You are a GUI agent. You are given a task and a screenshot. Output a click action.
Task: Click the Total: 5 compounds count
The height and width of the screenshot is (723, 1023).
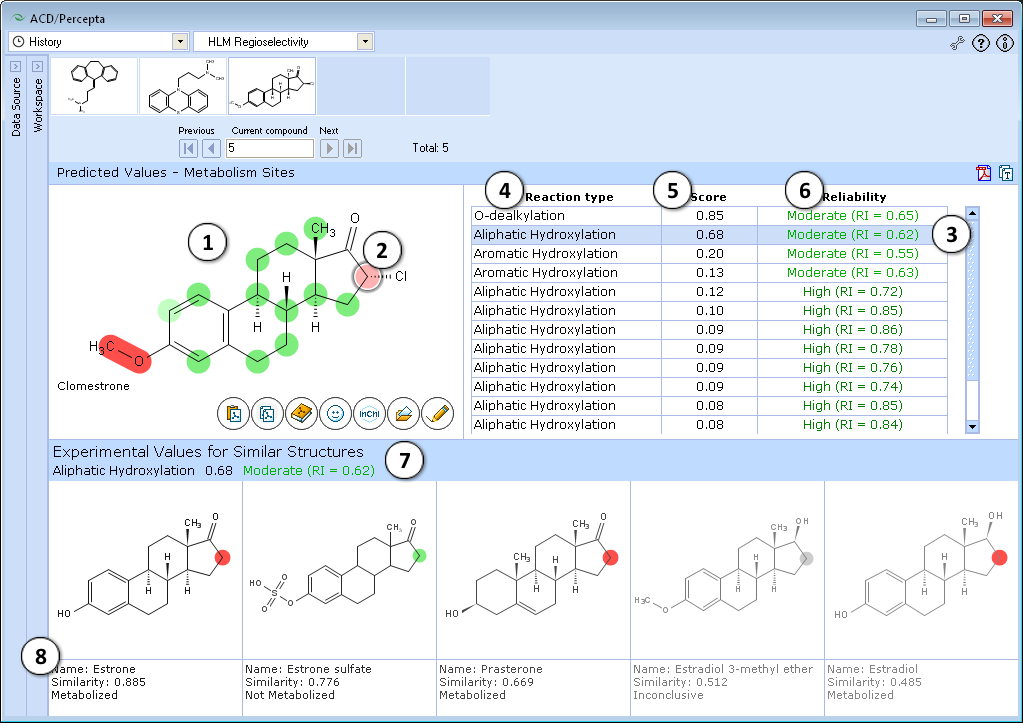click(431, 148)
